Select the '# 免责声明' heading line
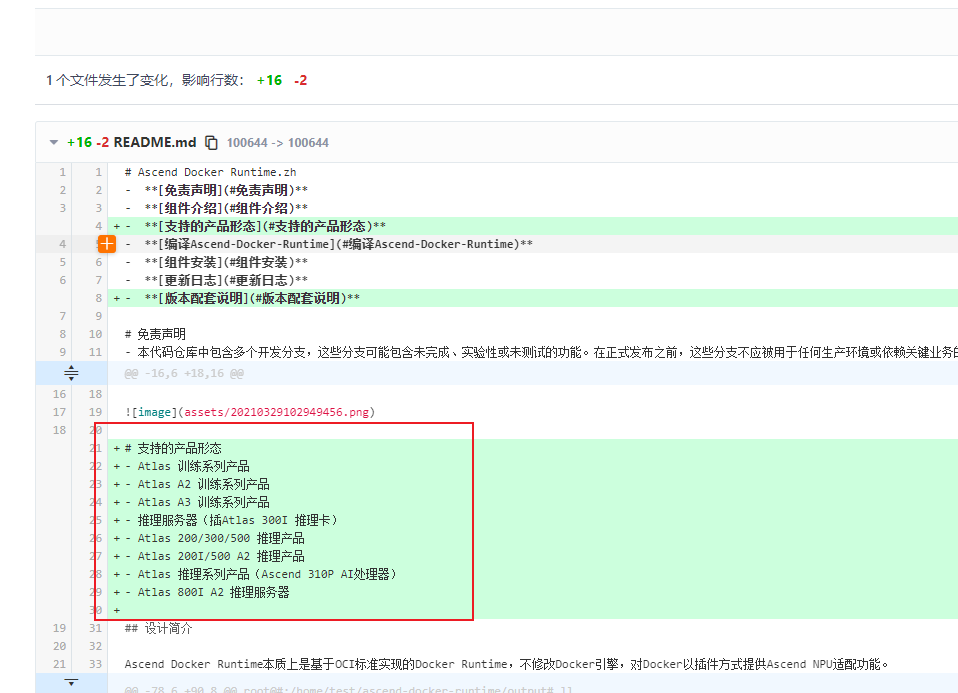The width and height of the screenshot is (958, 693). [155, 334]
